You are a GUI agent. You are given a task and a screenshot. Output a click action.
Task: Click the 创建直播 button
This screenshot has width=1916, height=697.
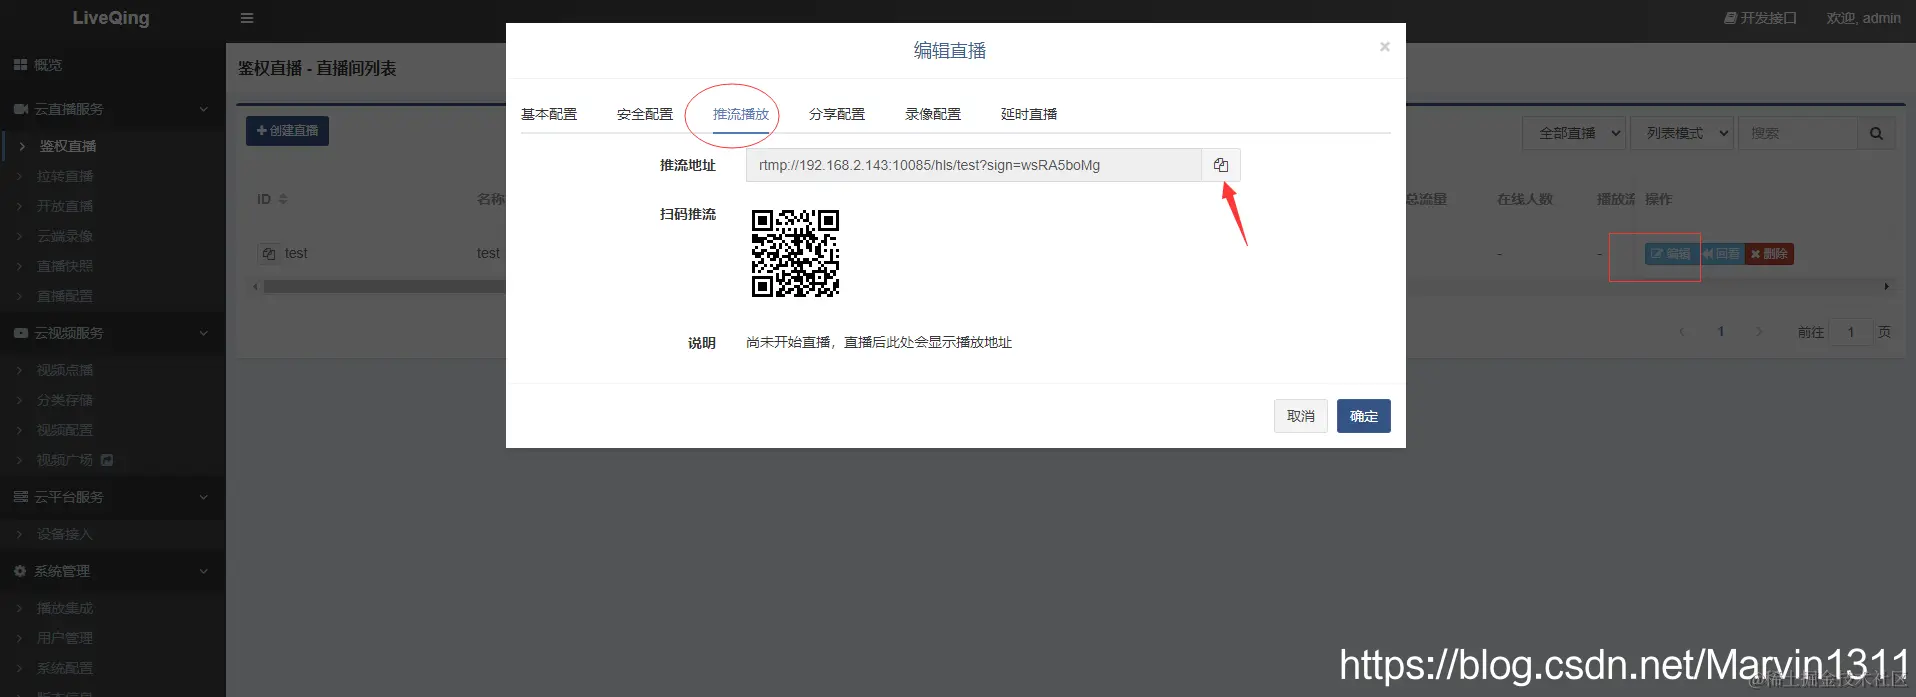[287, 131]
